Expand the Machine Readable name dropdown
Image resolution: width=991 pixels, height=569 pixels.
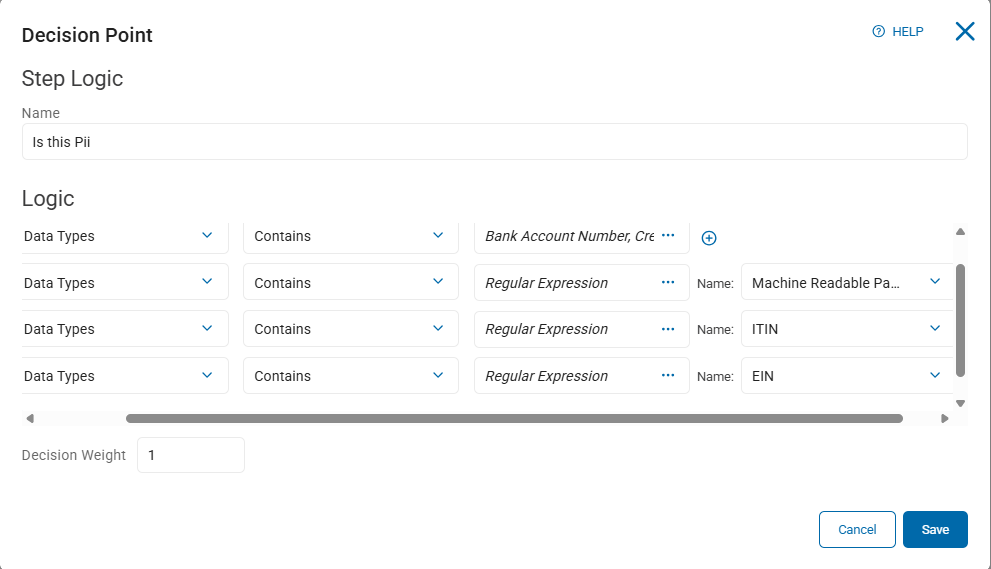[x=935, y=283]
